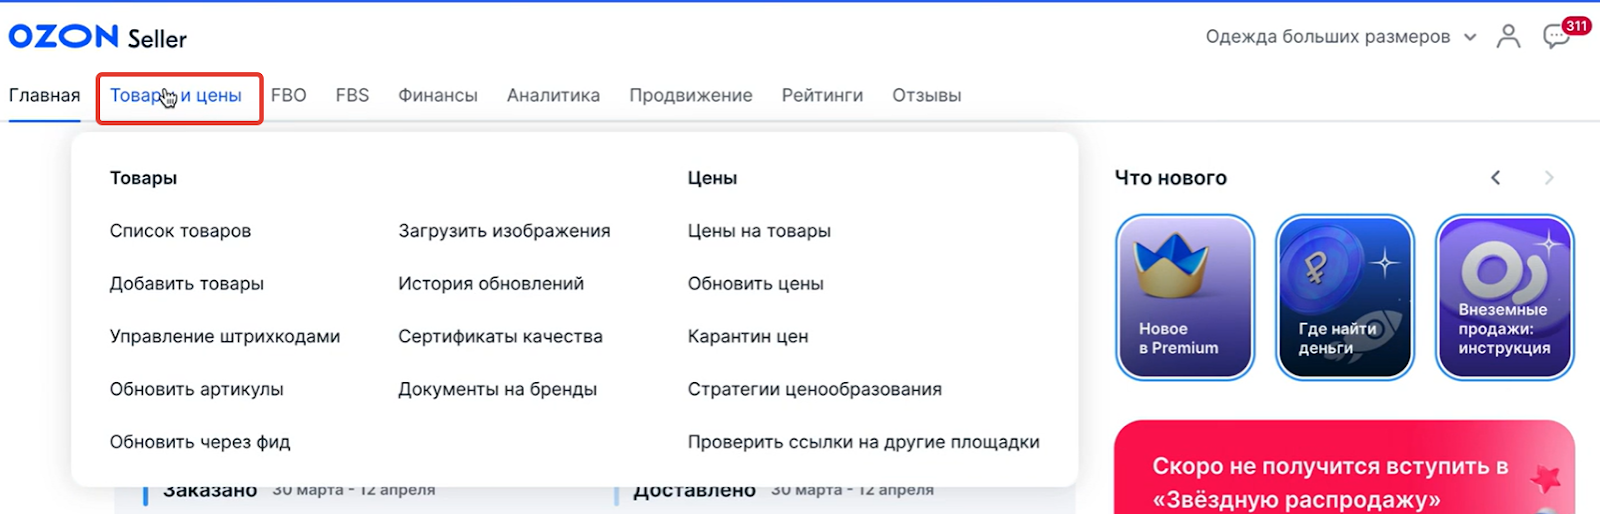Choose Обновить артикулы
This screenshot has width=1600, height=514.
click(197, 390)
